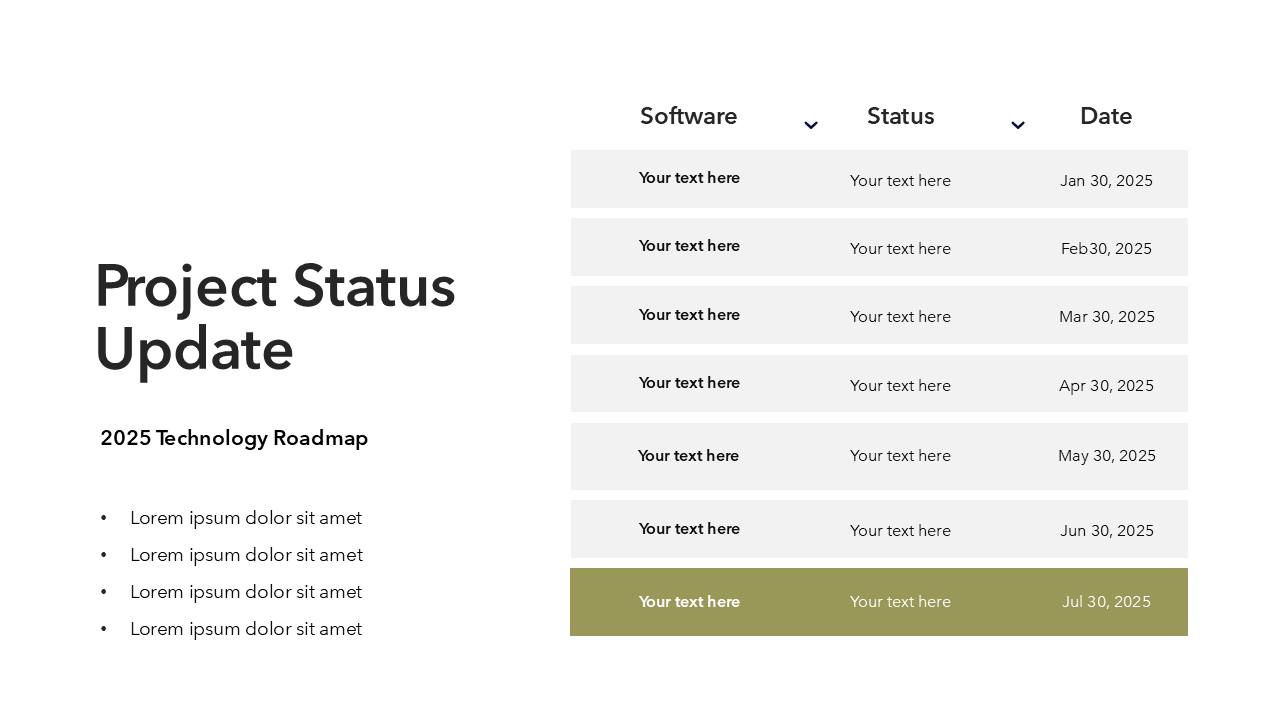Click the Date column header
This screenshot has height=720, width=1280.
click(1105, 116)
